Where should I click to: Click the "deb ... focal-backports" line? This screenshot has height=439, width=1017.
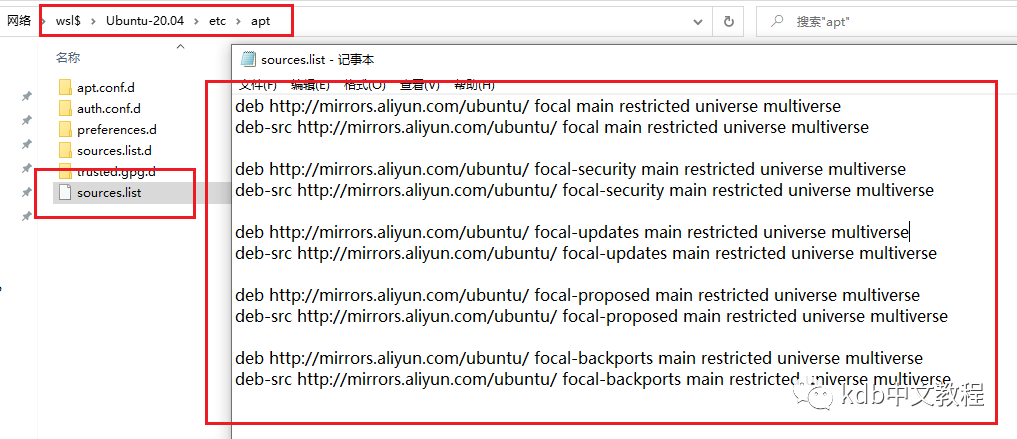579,359
